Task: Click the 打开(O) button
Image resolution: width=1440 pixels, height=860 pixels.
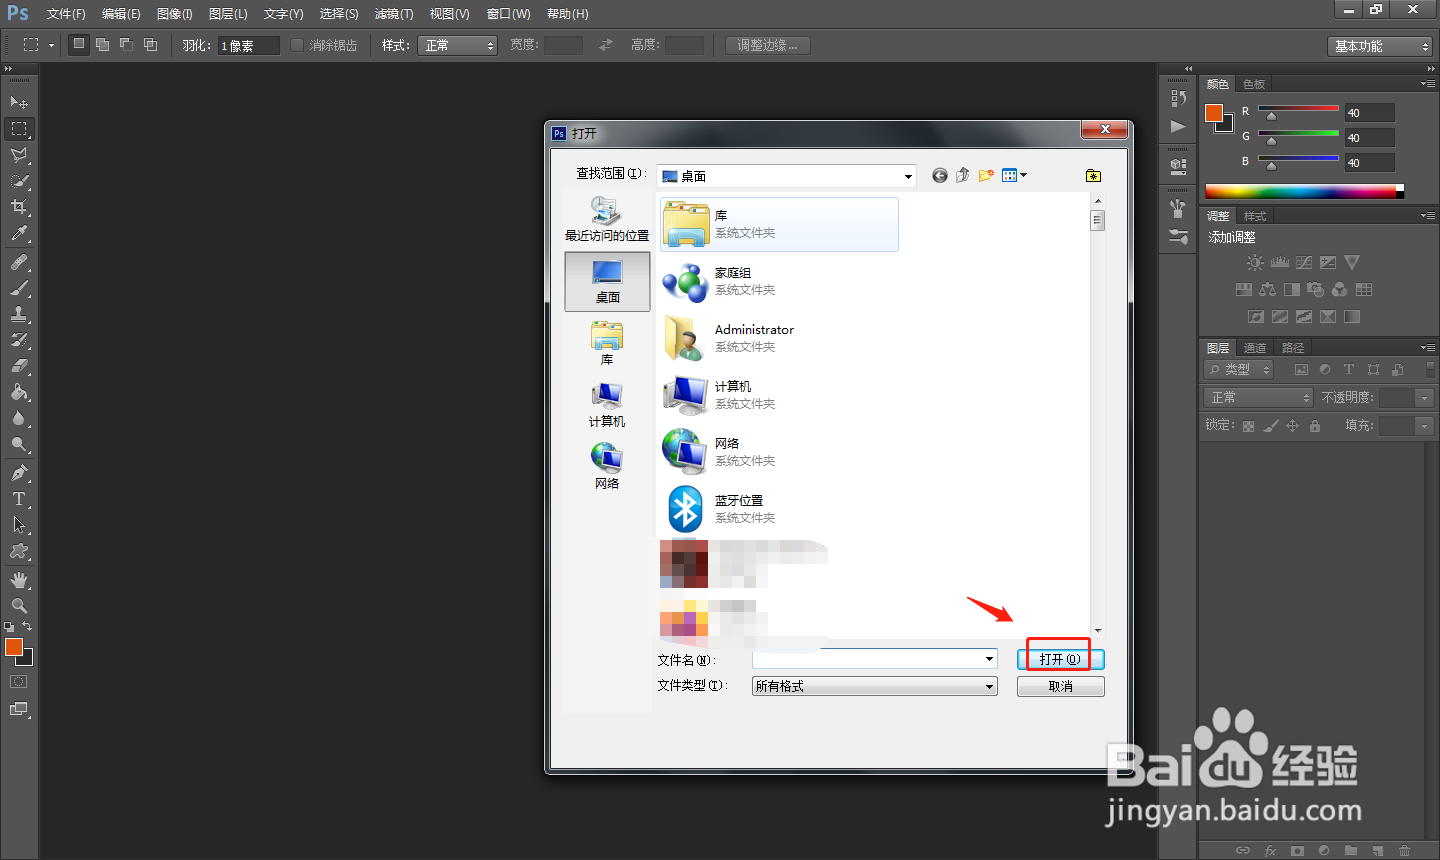Action: coord(1061,659)
